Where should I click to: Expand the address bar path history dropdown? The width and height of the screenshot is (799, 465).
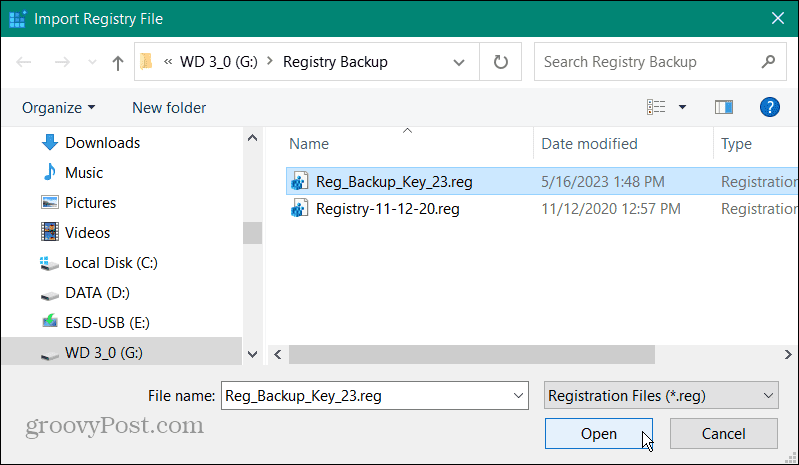(x=459, y=62)
